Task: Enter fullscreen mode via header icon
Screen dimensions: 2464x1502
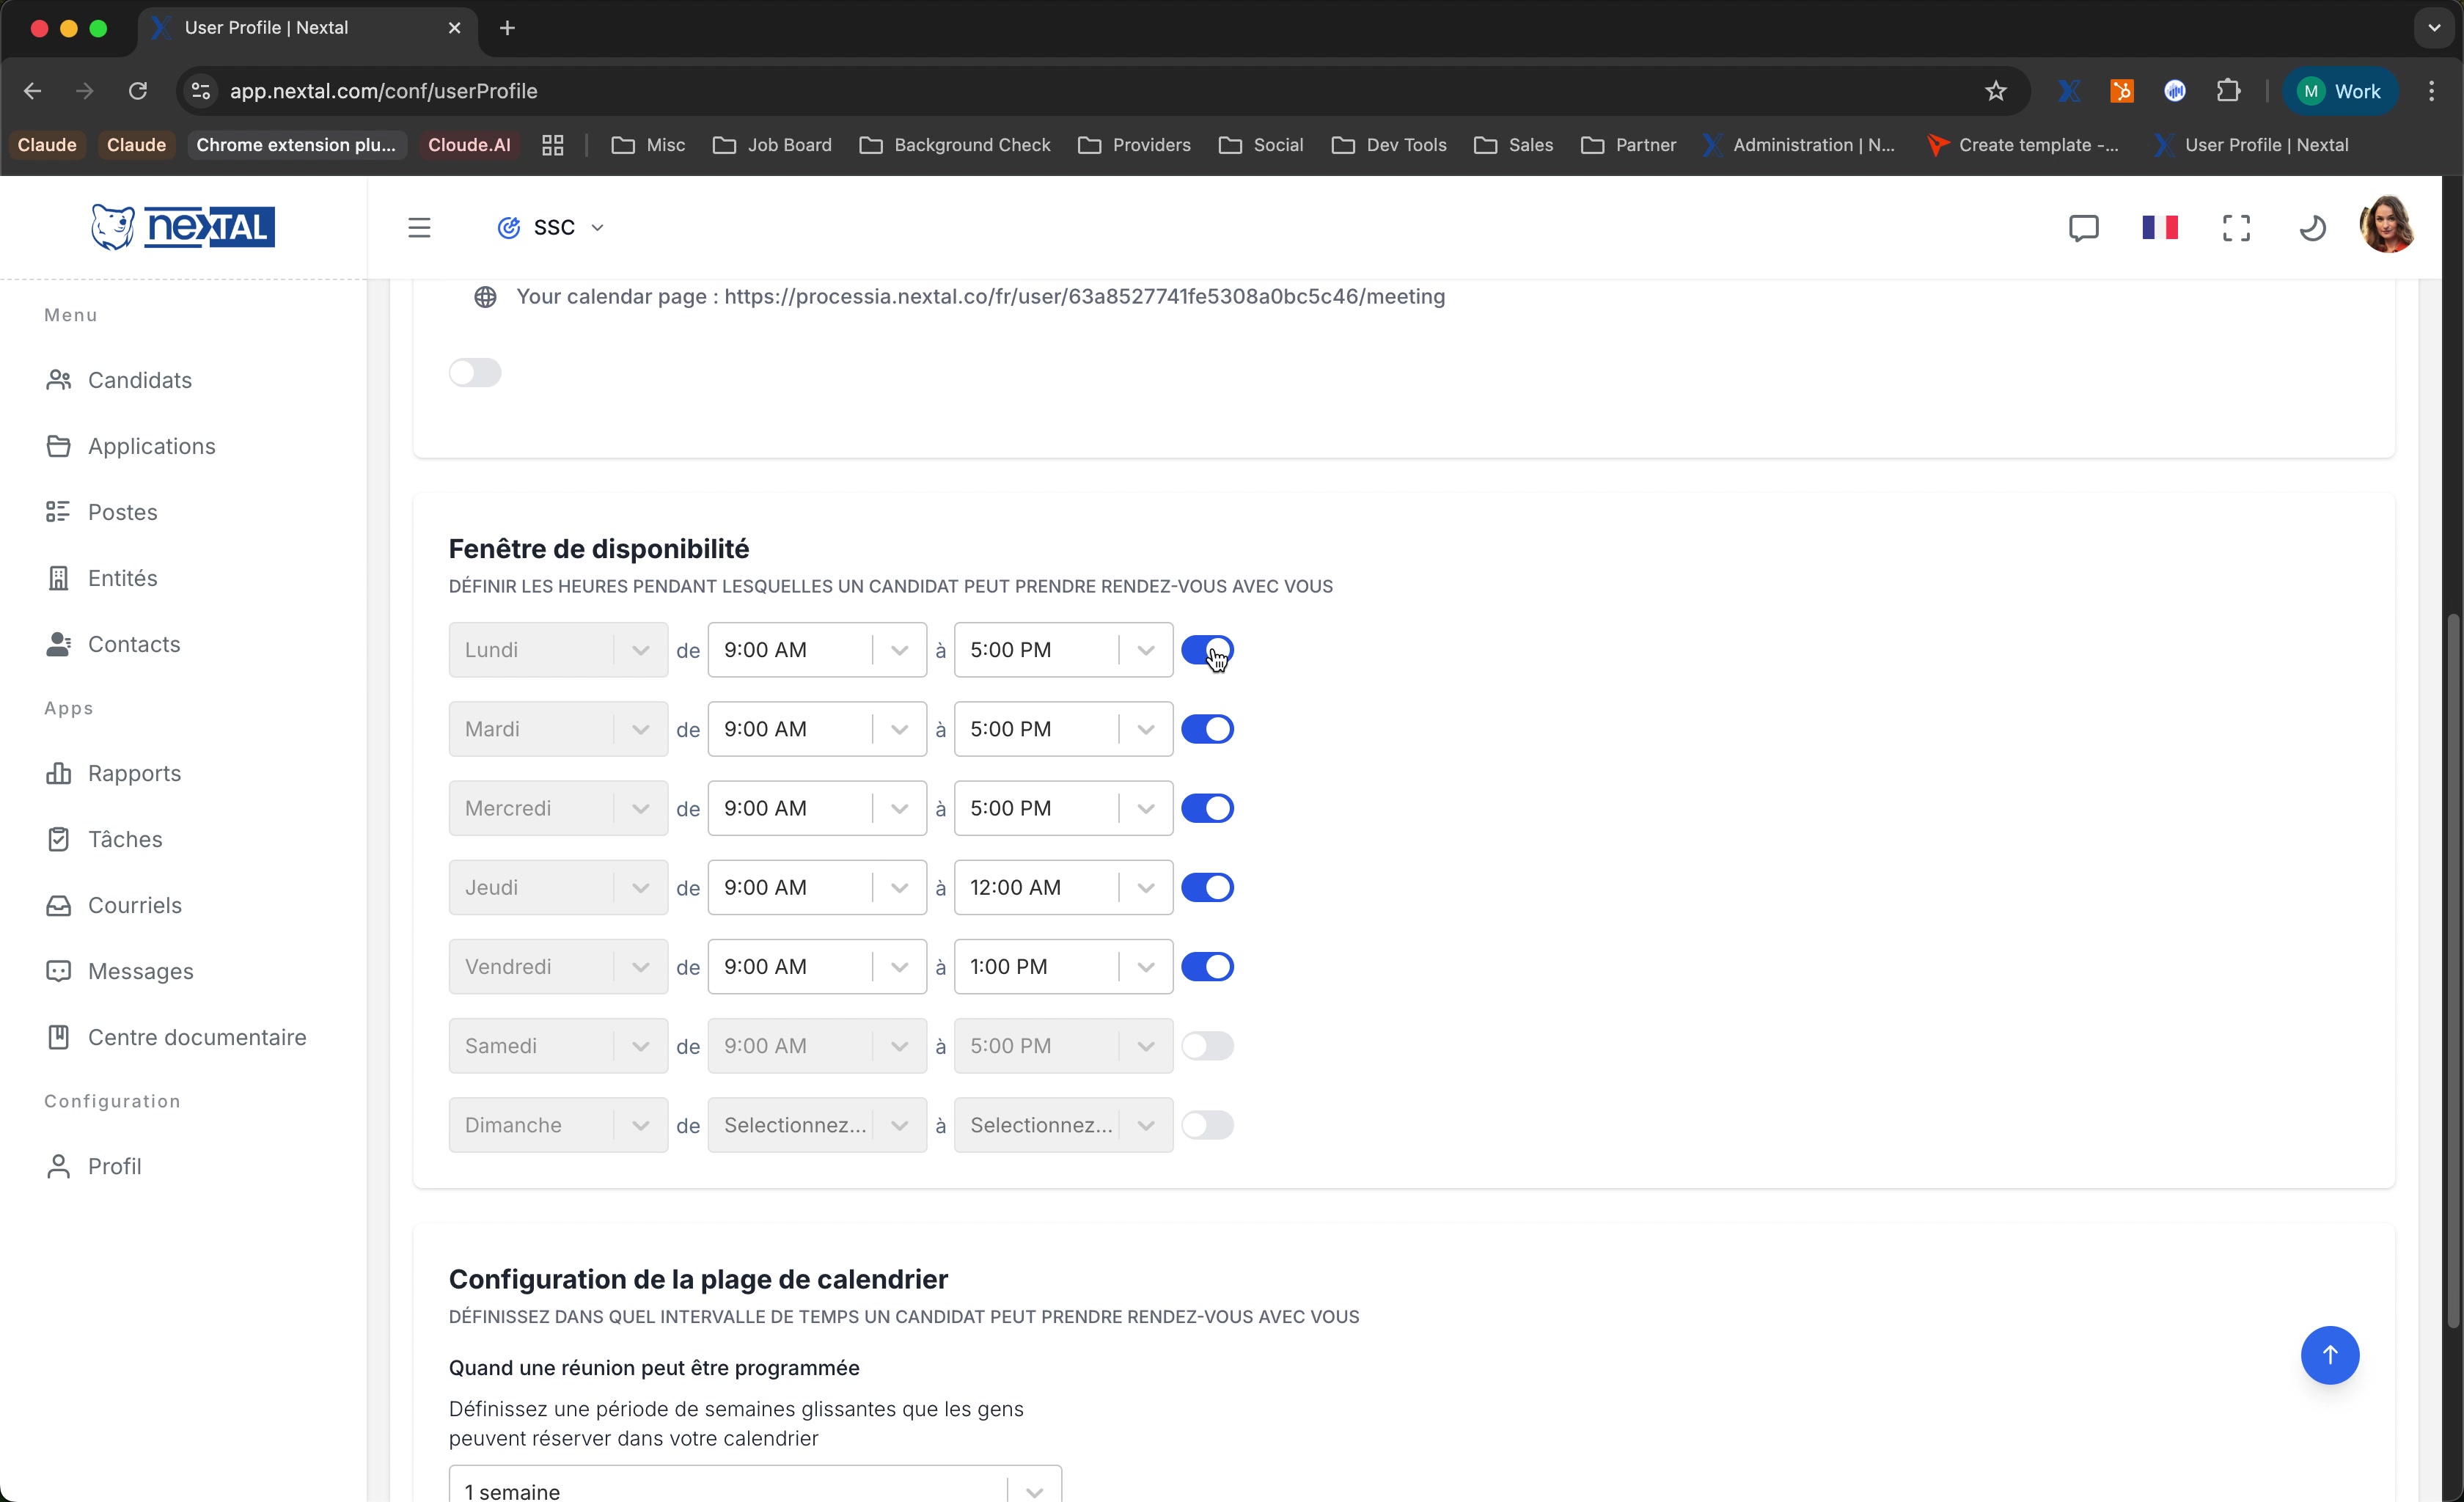Action: point(2236,228)
